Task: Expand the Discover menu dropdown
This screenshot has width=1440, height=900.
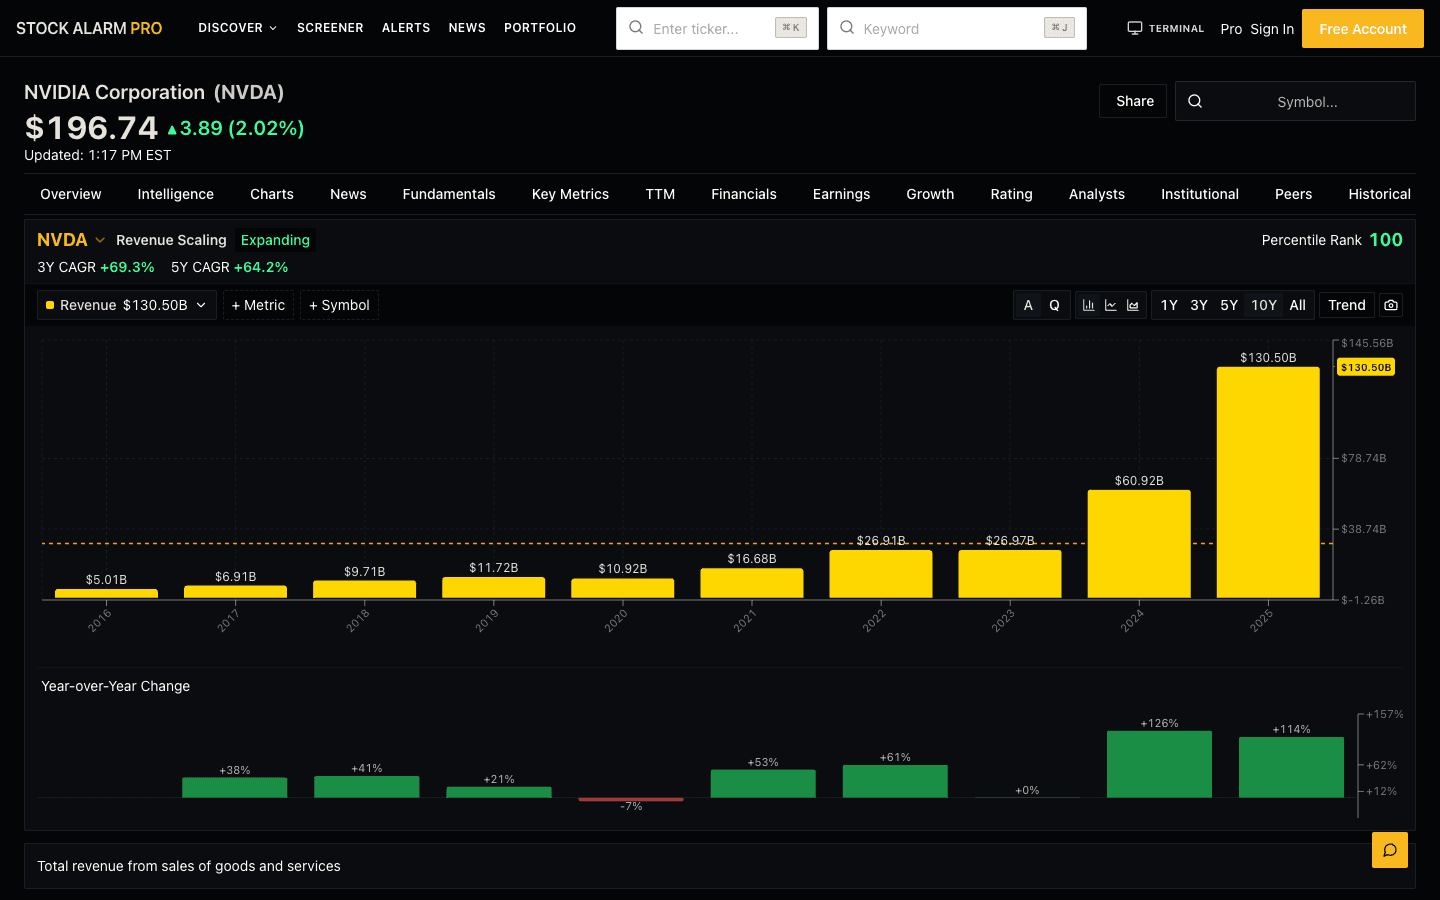Action: click(x=238, y=28)
